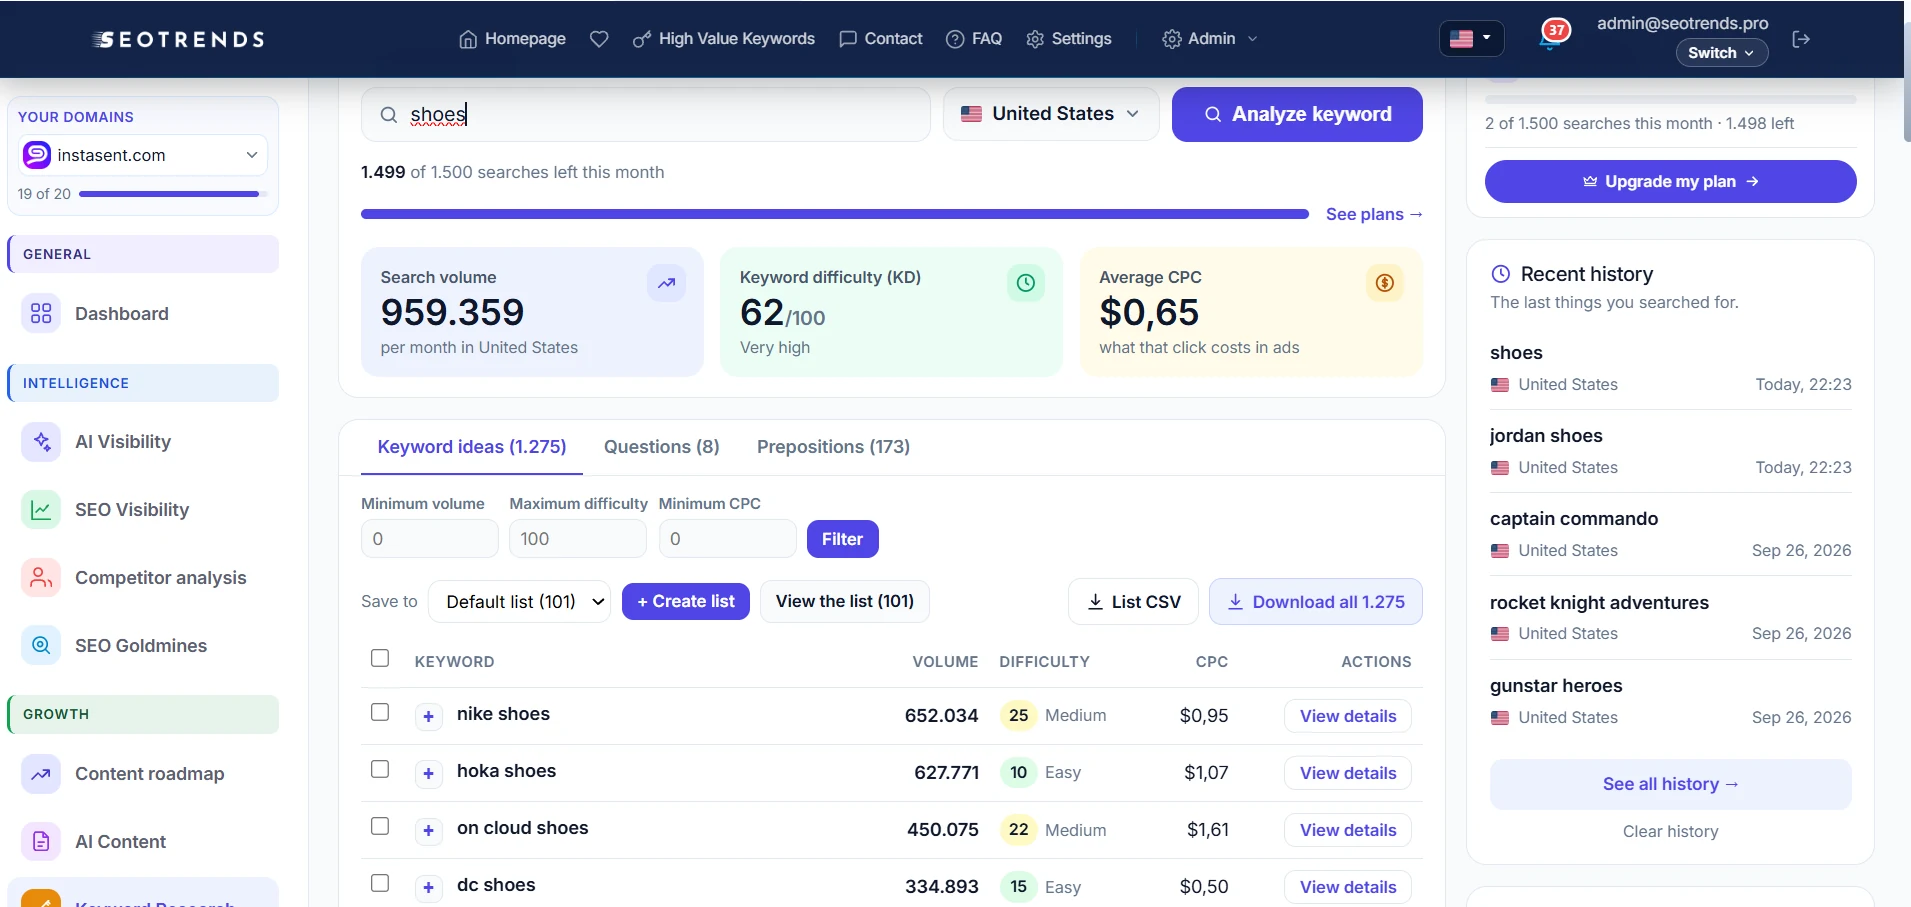The height and width of the screenshot is (907, 1911).
Task: Open AI Content sidebar icon
Action: [41, 842]
